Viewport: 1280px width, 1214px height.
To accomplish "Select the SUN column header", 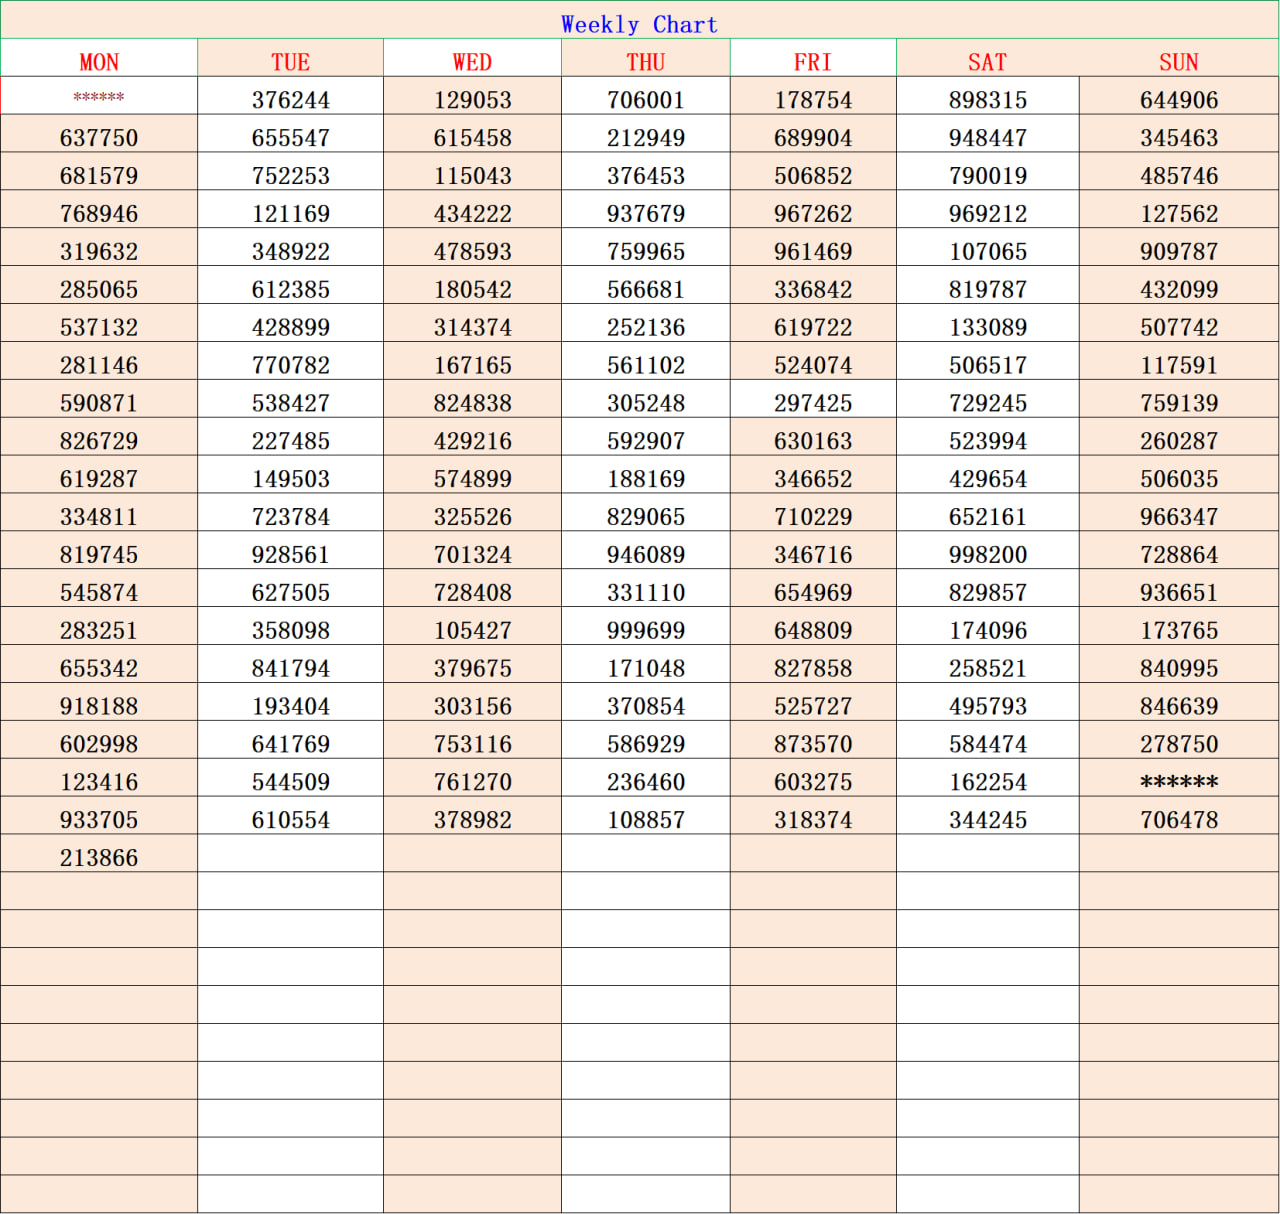I will 1178,61.
